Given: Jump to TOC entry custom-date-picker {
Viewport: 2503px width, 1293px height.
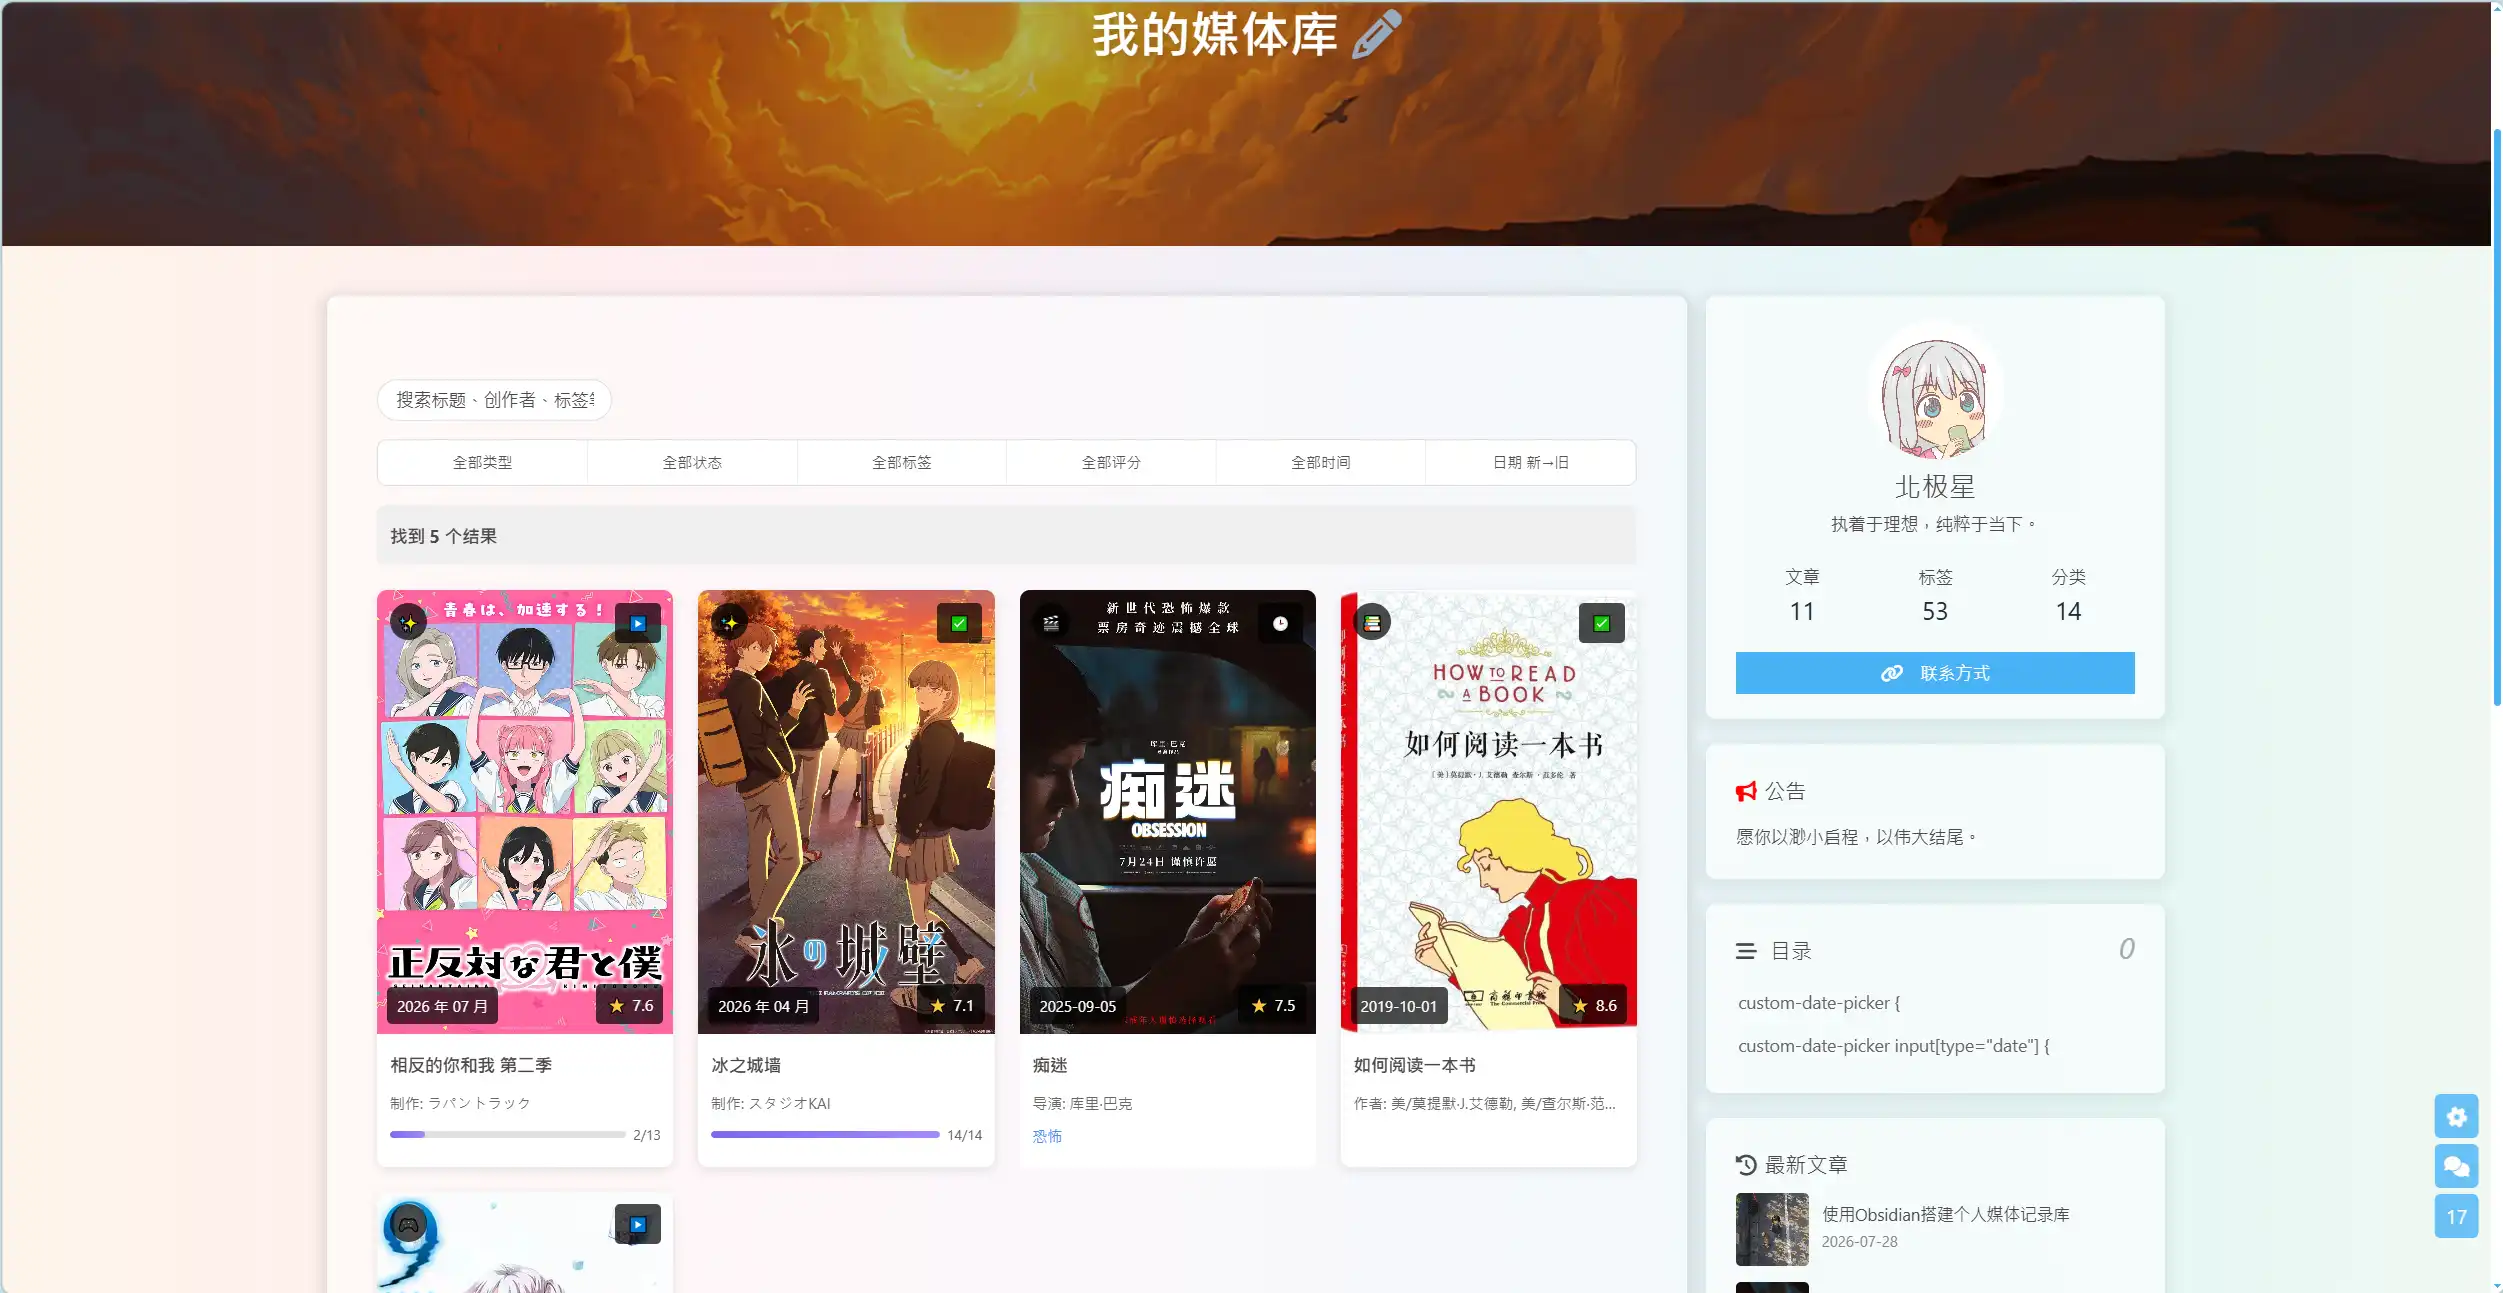Looking at the screenshot, I should pyautogui.click(x=1819, y=1002).
